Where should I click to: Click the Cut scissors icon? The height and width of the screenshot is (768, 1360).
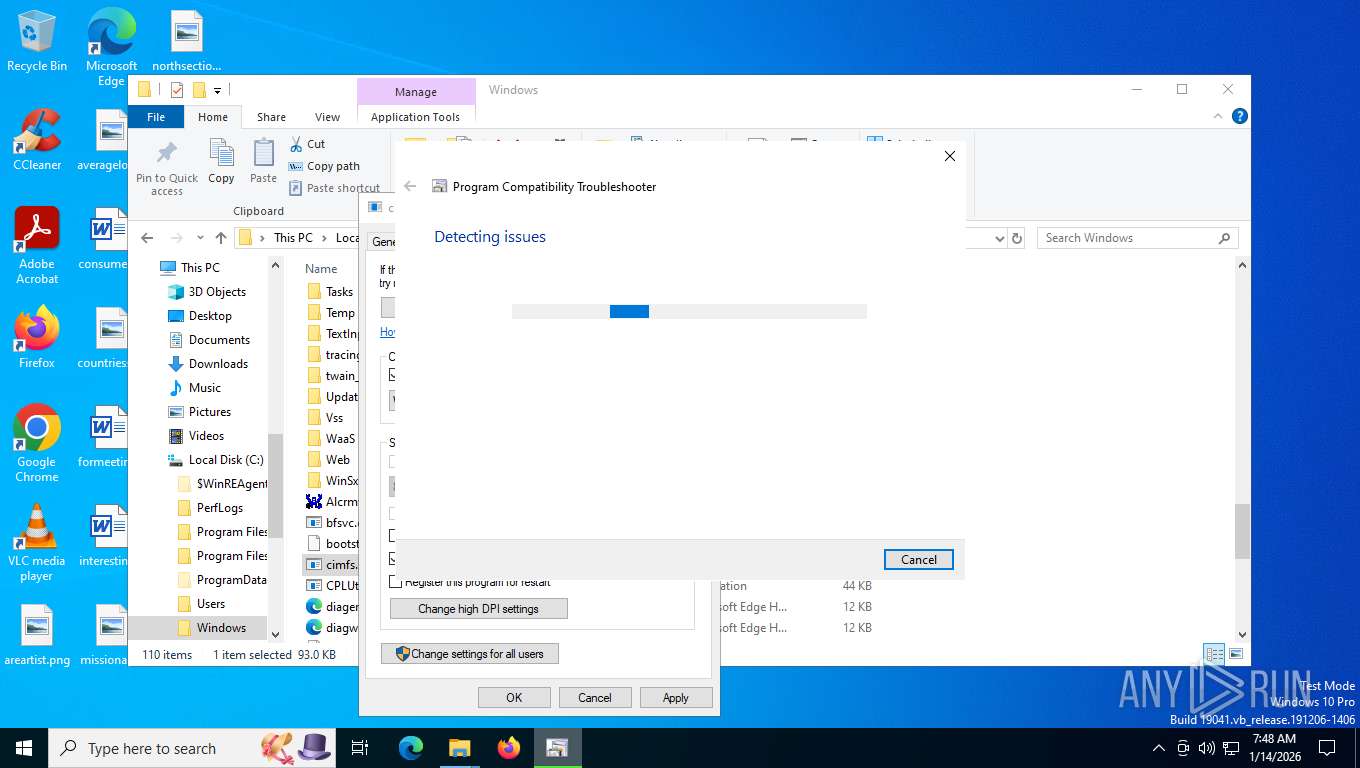click(296, 144)
